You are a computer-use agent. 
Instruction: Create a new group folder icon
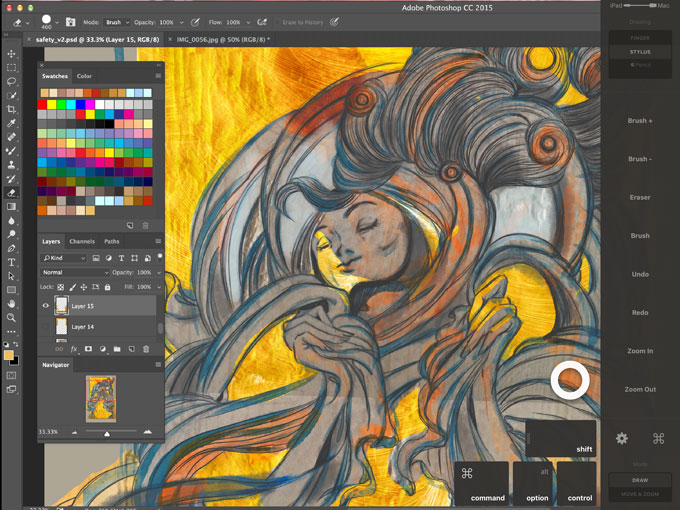(117, 349)
